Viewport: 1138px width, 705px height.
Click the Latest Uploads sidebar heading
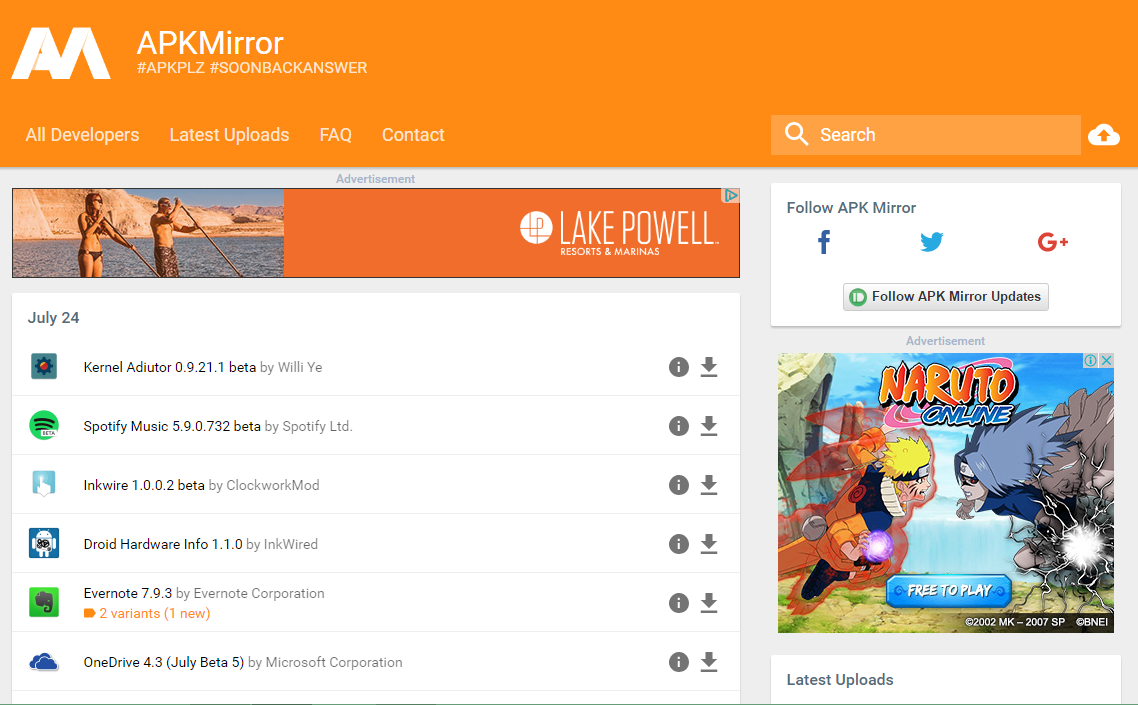840,680
